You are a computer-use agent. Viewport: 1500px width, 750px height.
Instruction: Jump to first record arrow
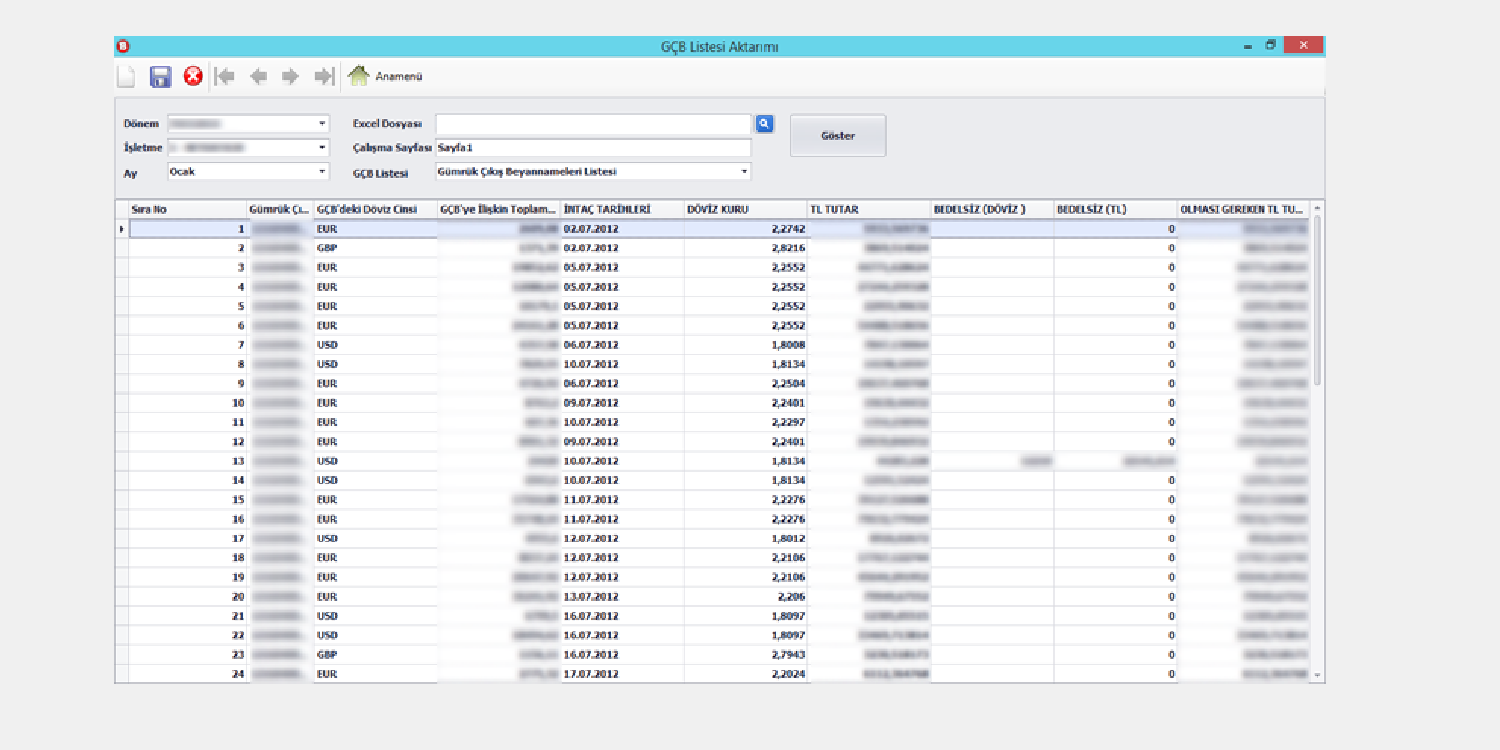click(225, 77)
